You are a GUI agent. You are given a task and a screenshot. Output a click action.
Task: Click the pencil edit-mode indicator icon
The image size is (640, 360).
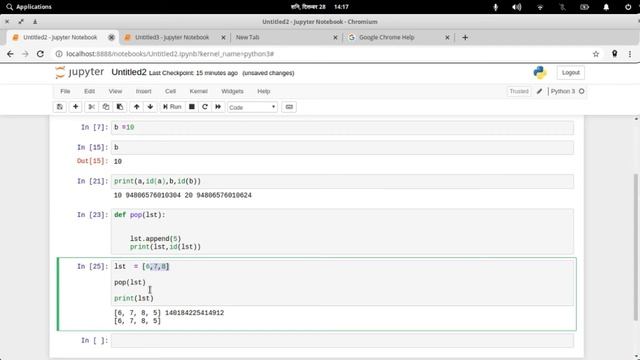point(539,91)
